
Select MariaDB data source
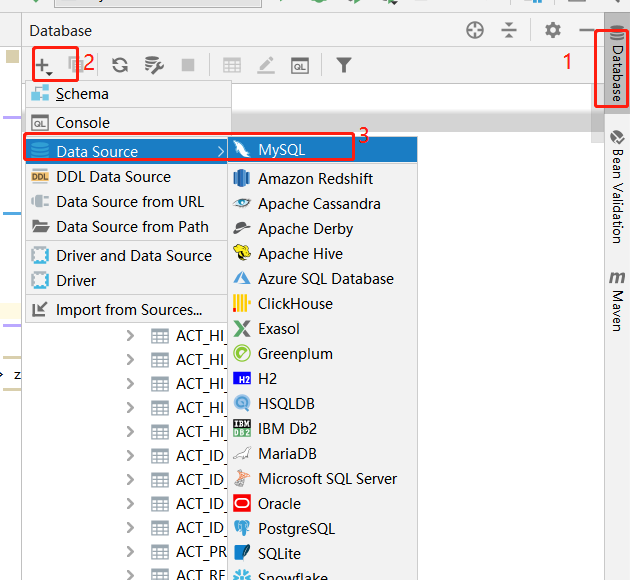coord(323,453)
